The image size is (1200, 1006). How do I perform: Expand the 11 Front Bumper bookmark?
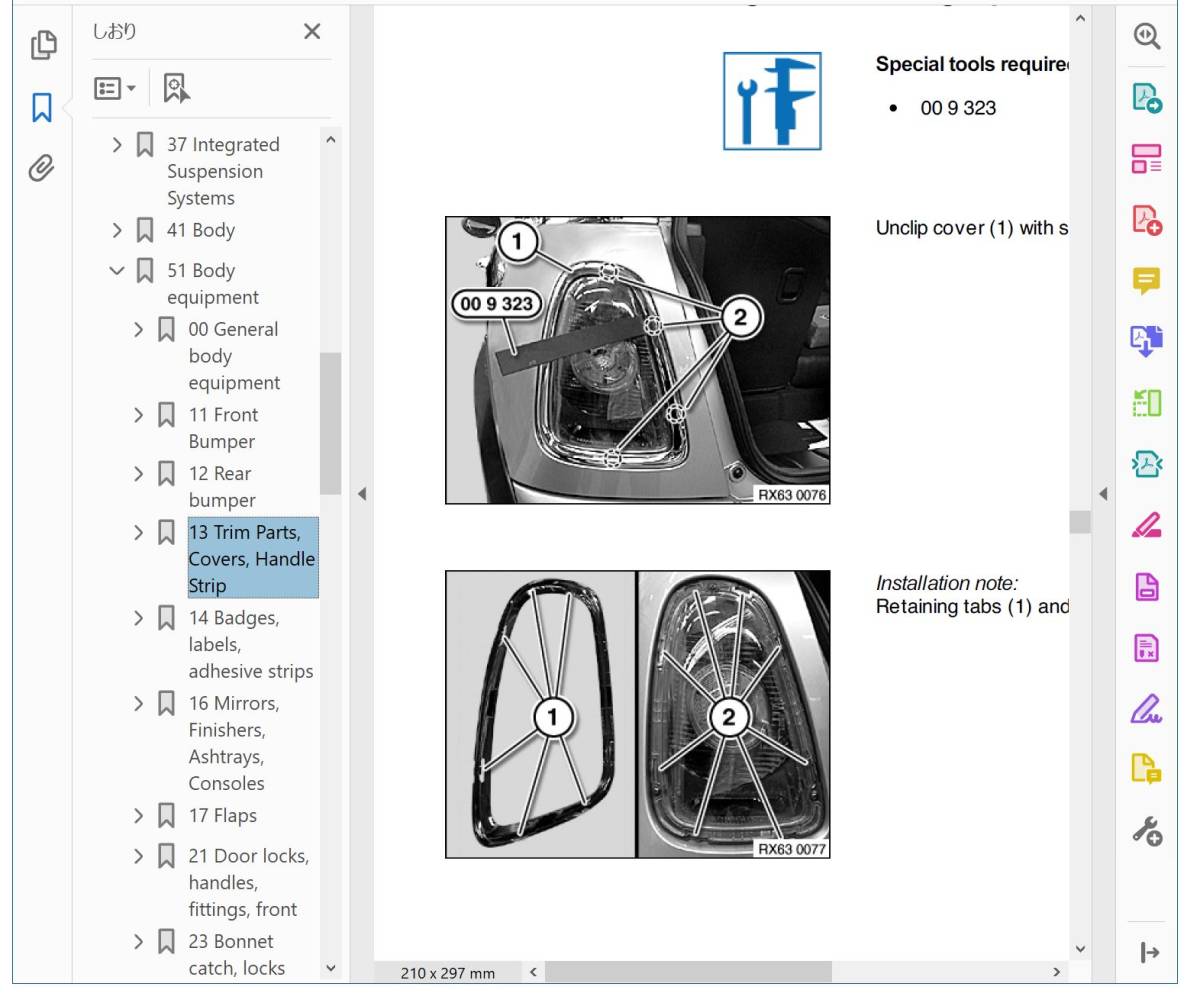[x=139, y=414]
